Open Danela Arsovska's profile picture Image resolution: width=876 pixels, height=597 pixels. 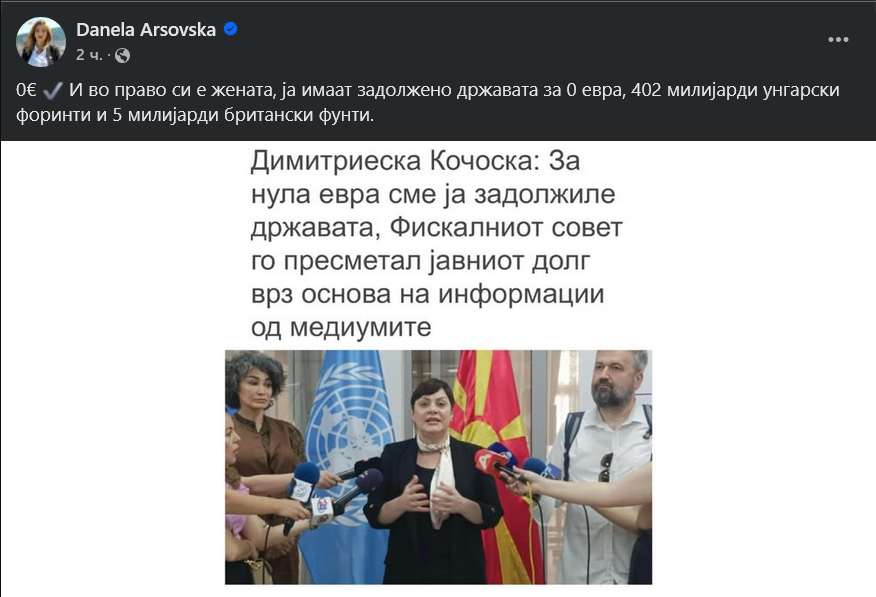(x=41, y=42)
